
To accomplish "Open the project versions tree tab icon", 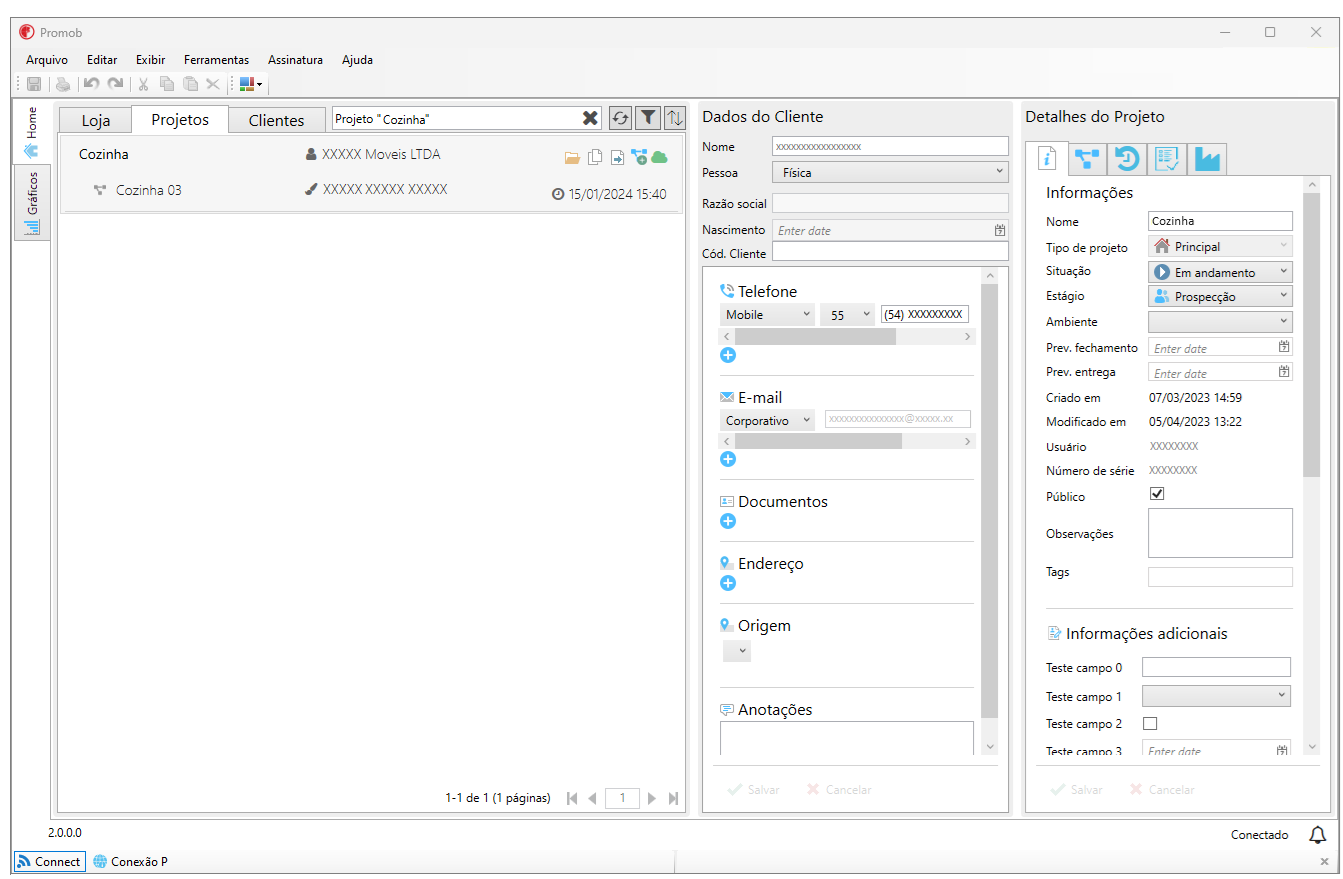I will tap(1087, 159).
